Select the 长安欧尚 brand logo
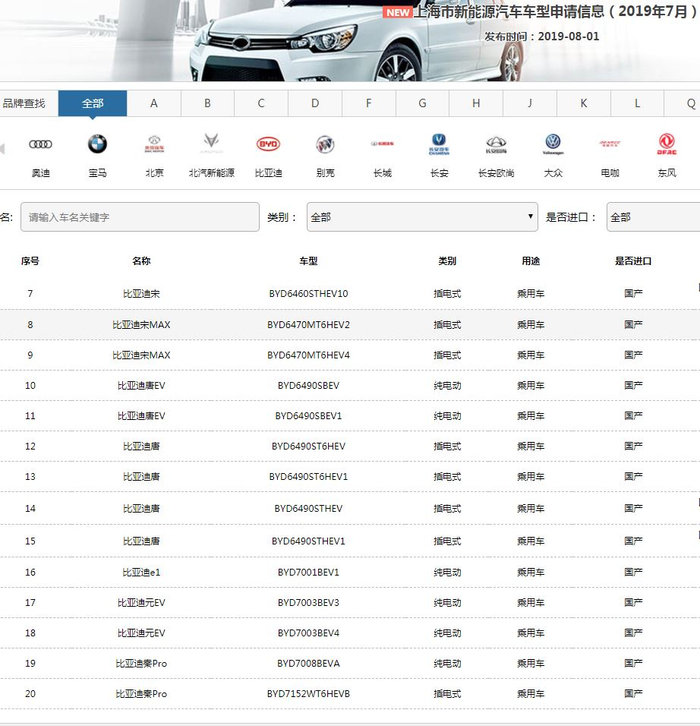 496,144
